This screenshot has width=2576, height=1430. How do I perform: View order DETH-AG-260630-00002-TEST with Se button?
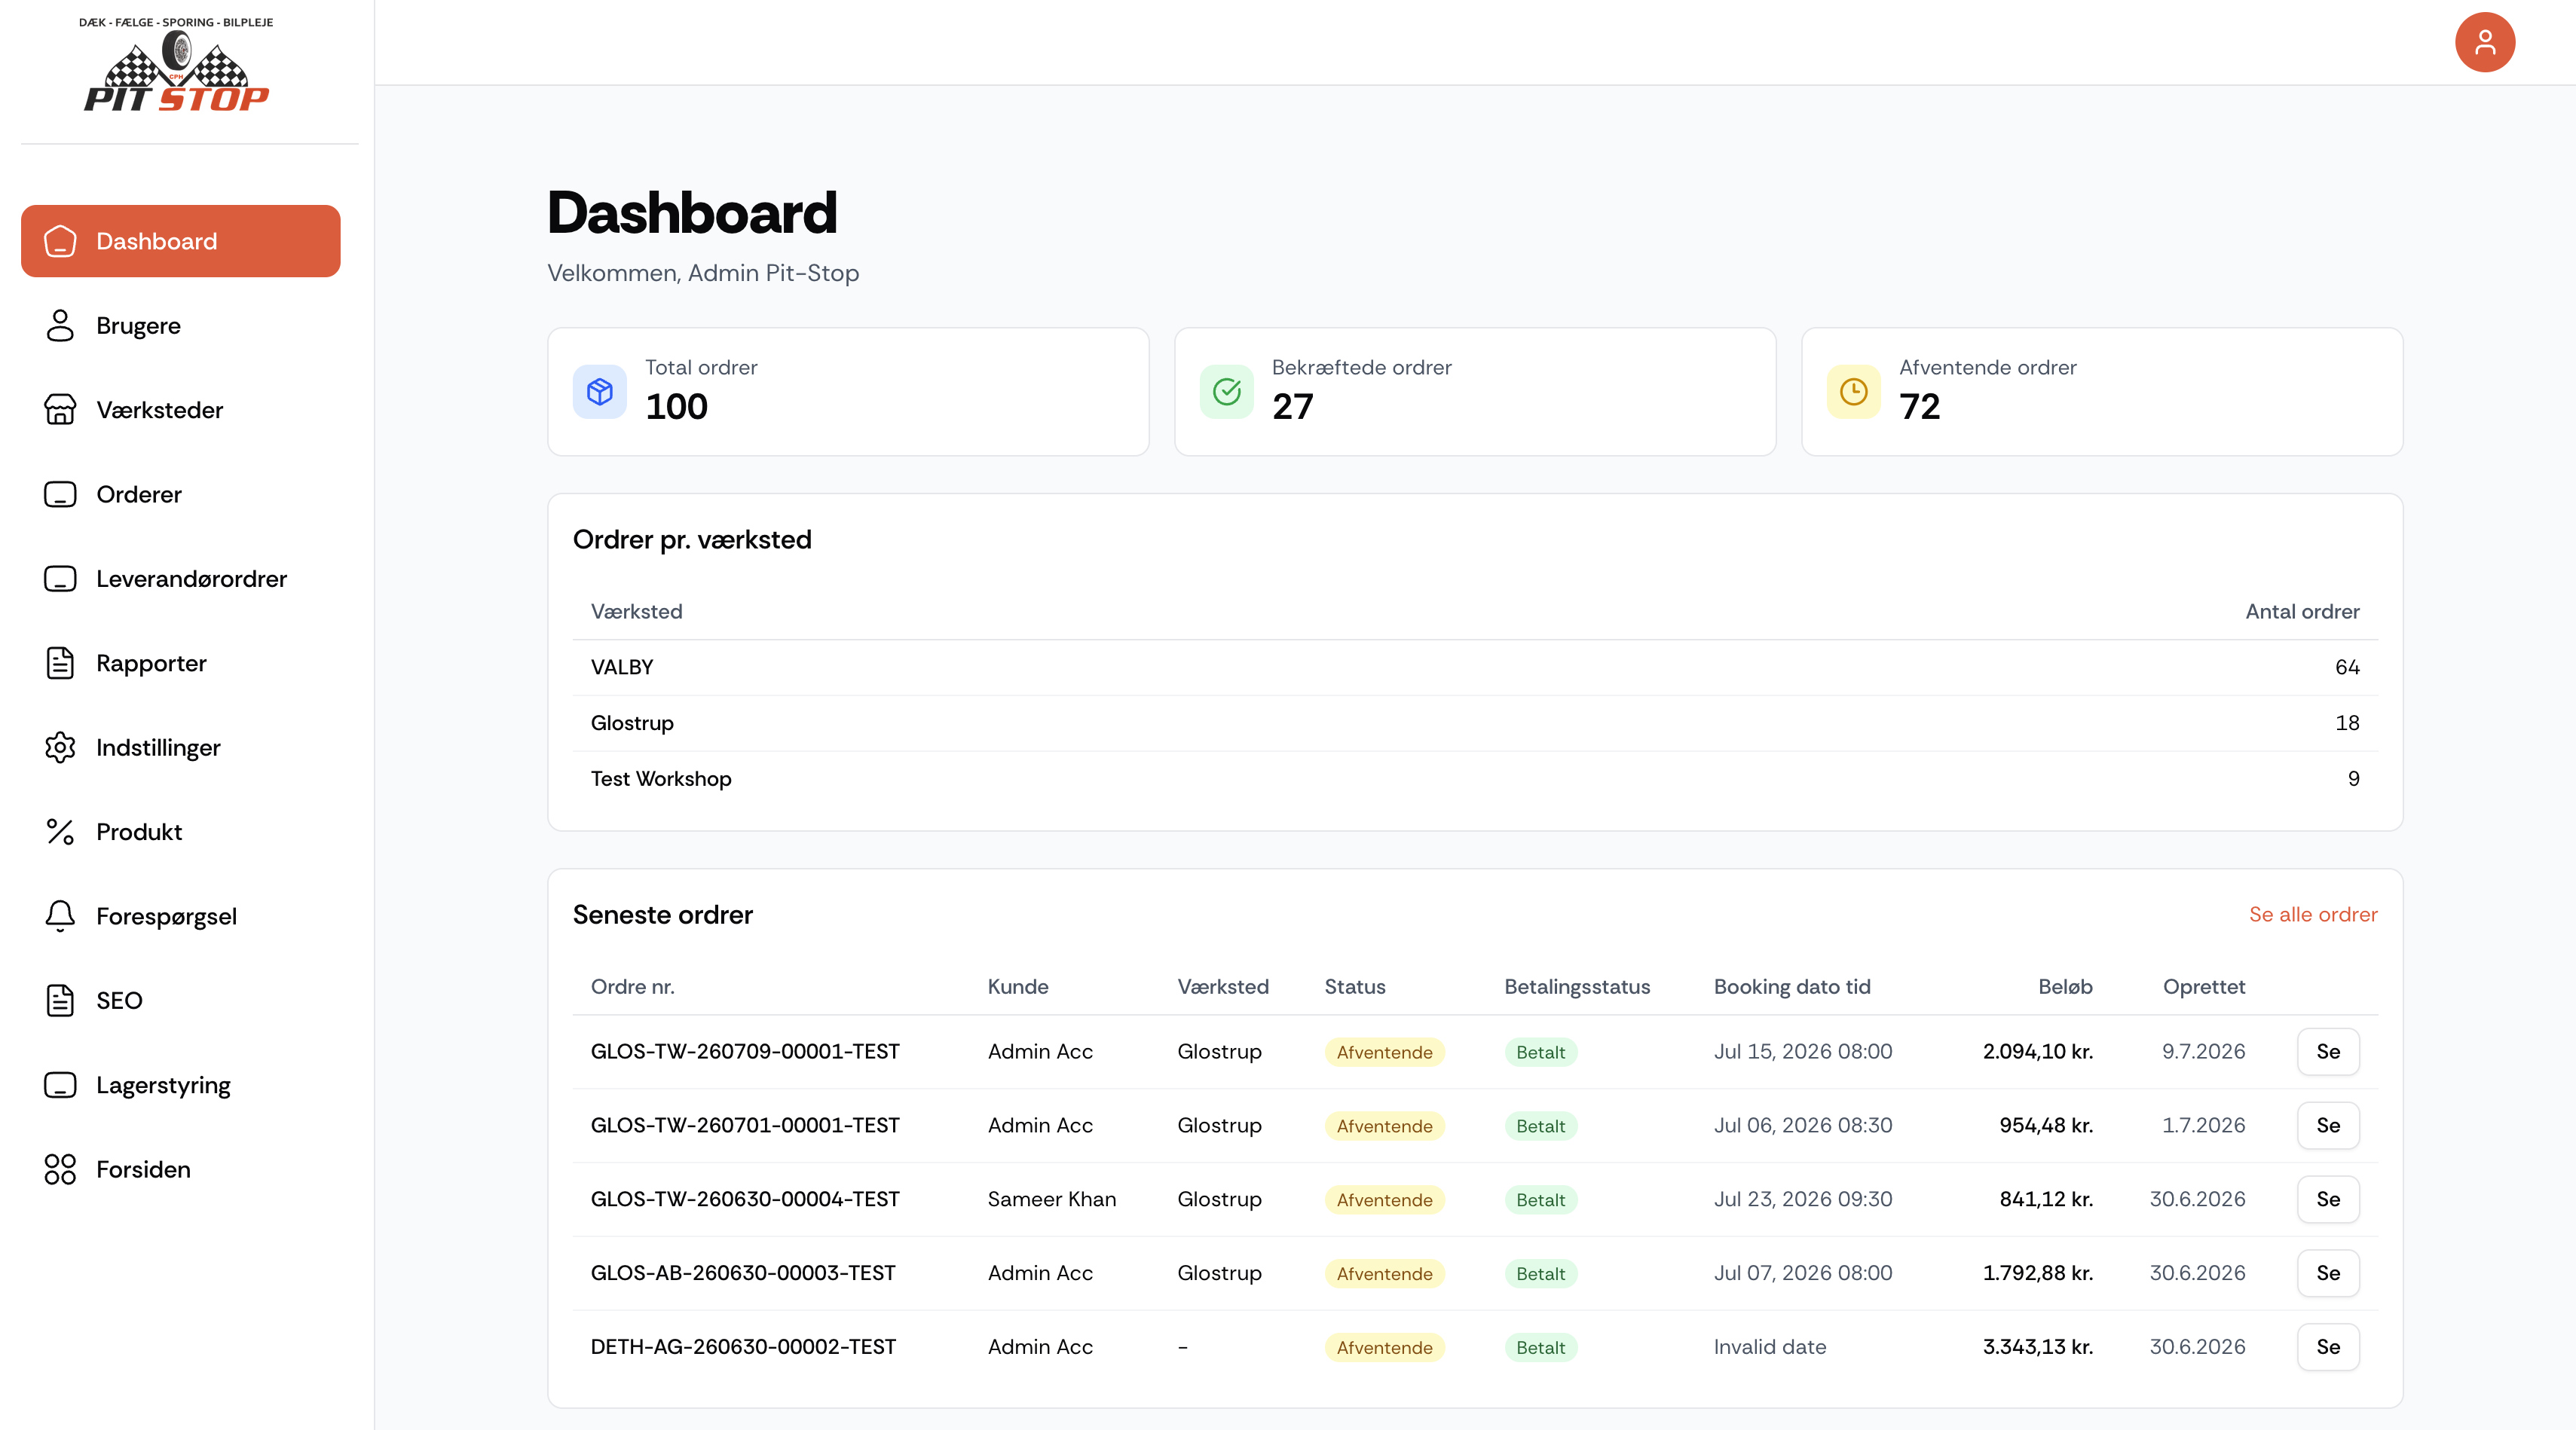click(x=2328, y=1347)
